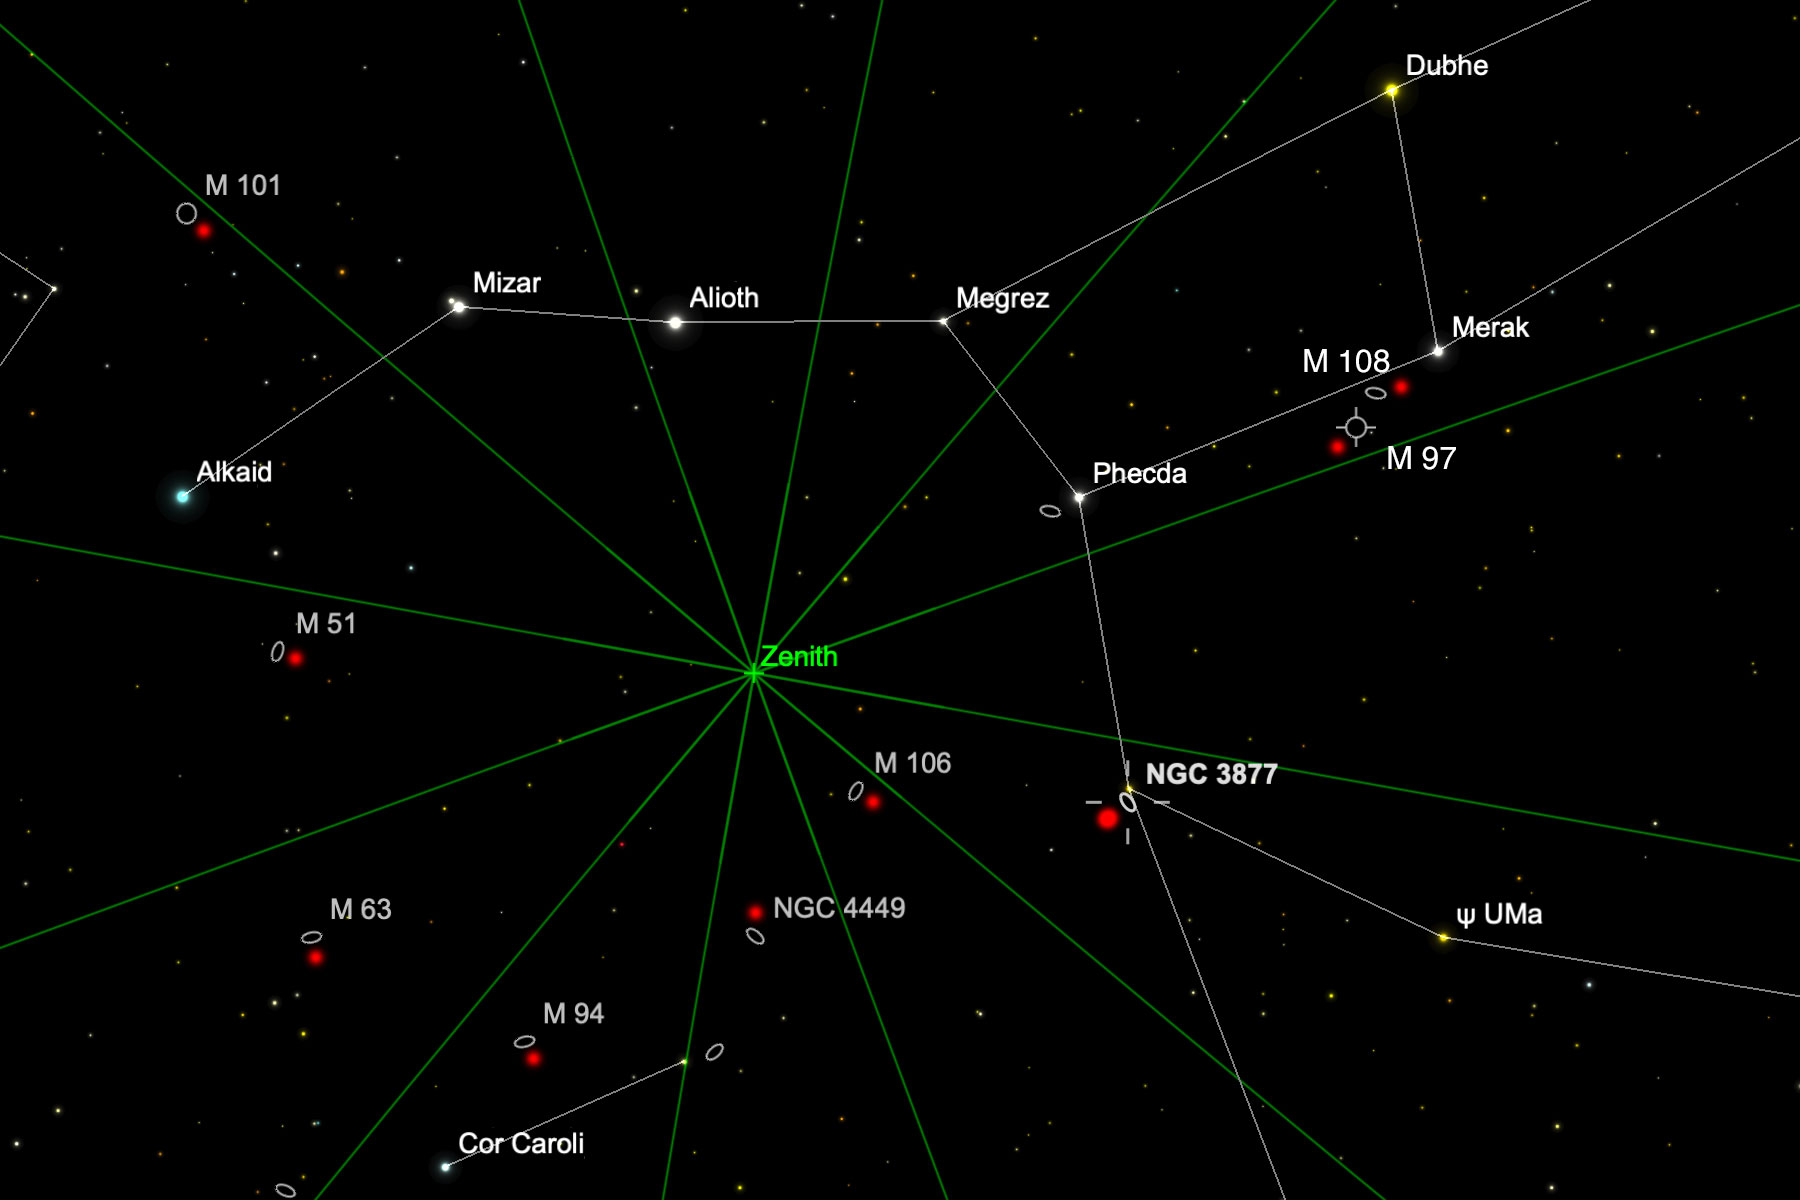Image resolution: width=1800 pixels, height=1200 pixels.
Task: Select the Merak star
Action: click(1438, 351)
